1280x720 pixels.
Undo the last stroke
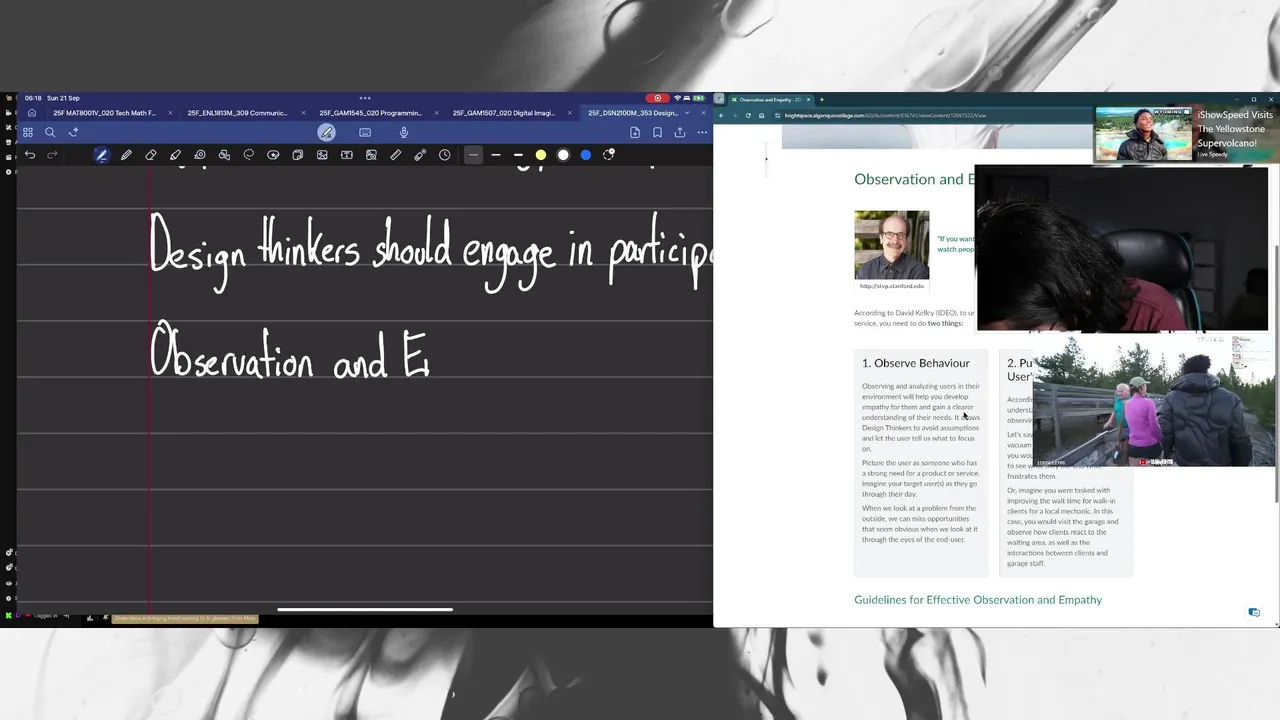pos(30,155)
